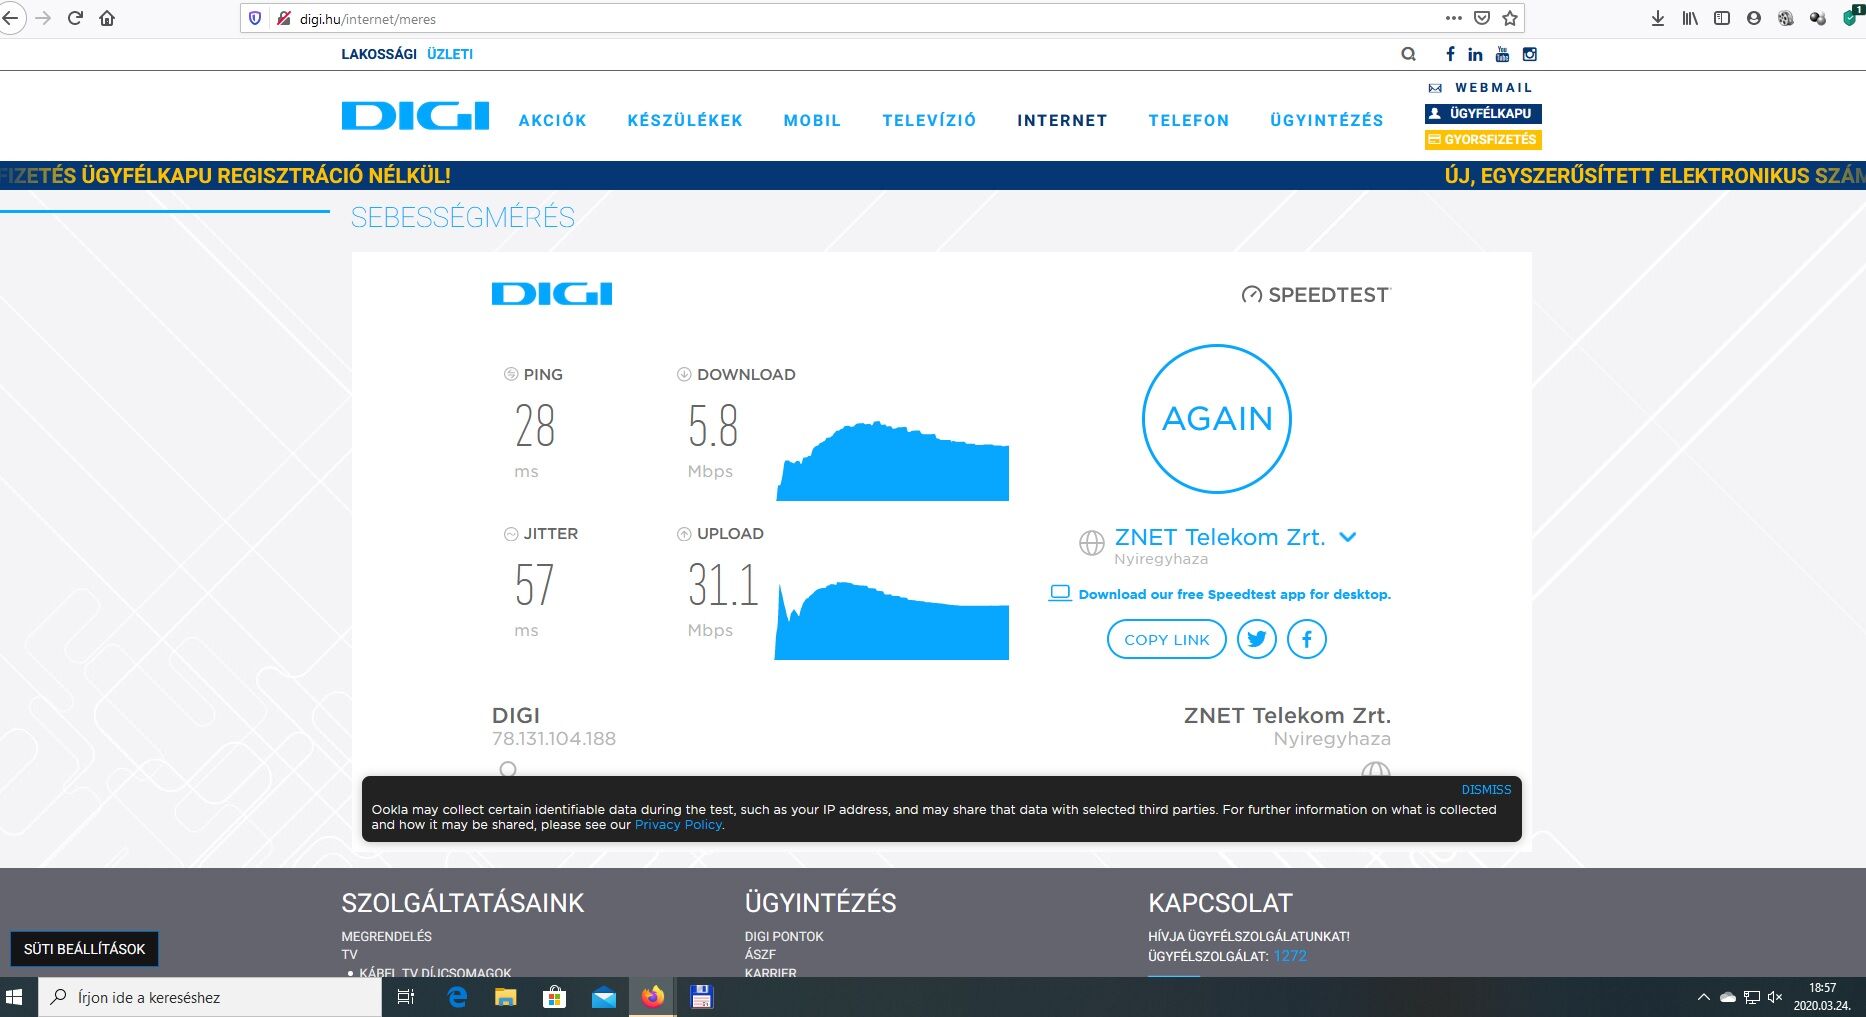Open the WEBMAIL link
Viewport: 1866px width, 1017px height.
click(x=1482, y=87)
